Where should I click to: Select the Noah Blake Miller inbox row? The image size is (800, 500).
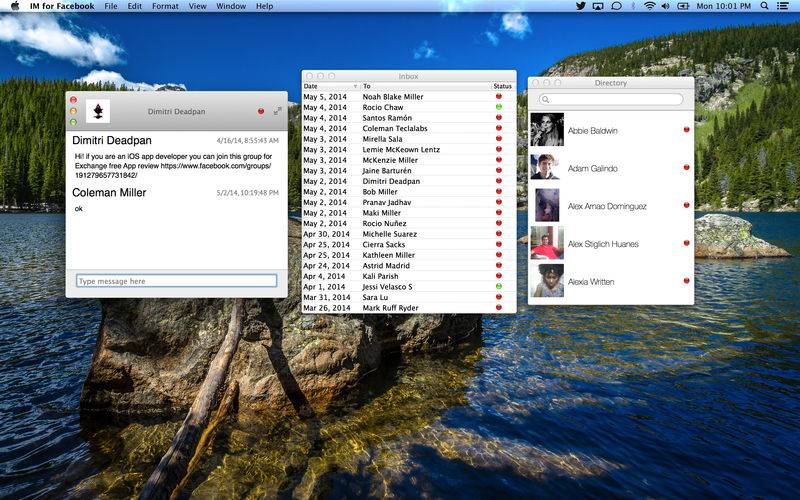(x=409, y=96)
